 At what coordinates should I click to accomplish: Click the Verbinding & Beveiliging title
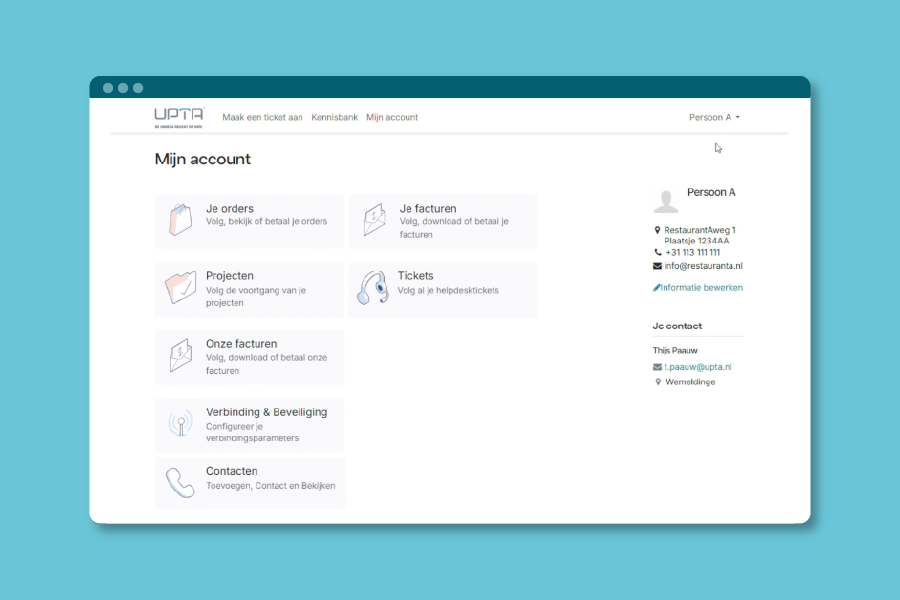[x=266, y=412]
